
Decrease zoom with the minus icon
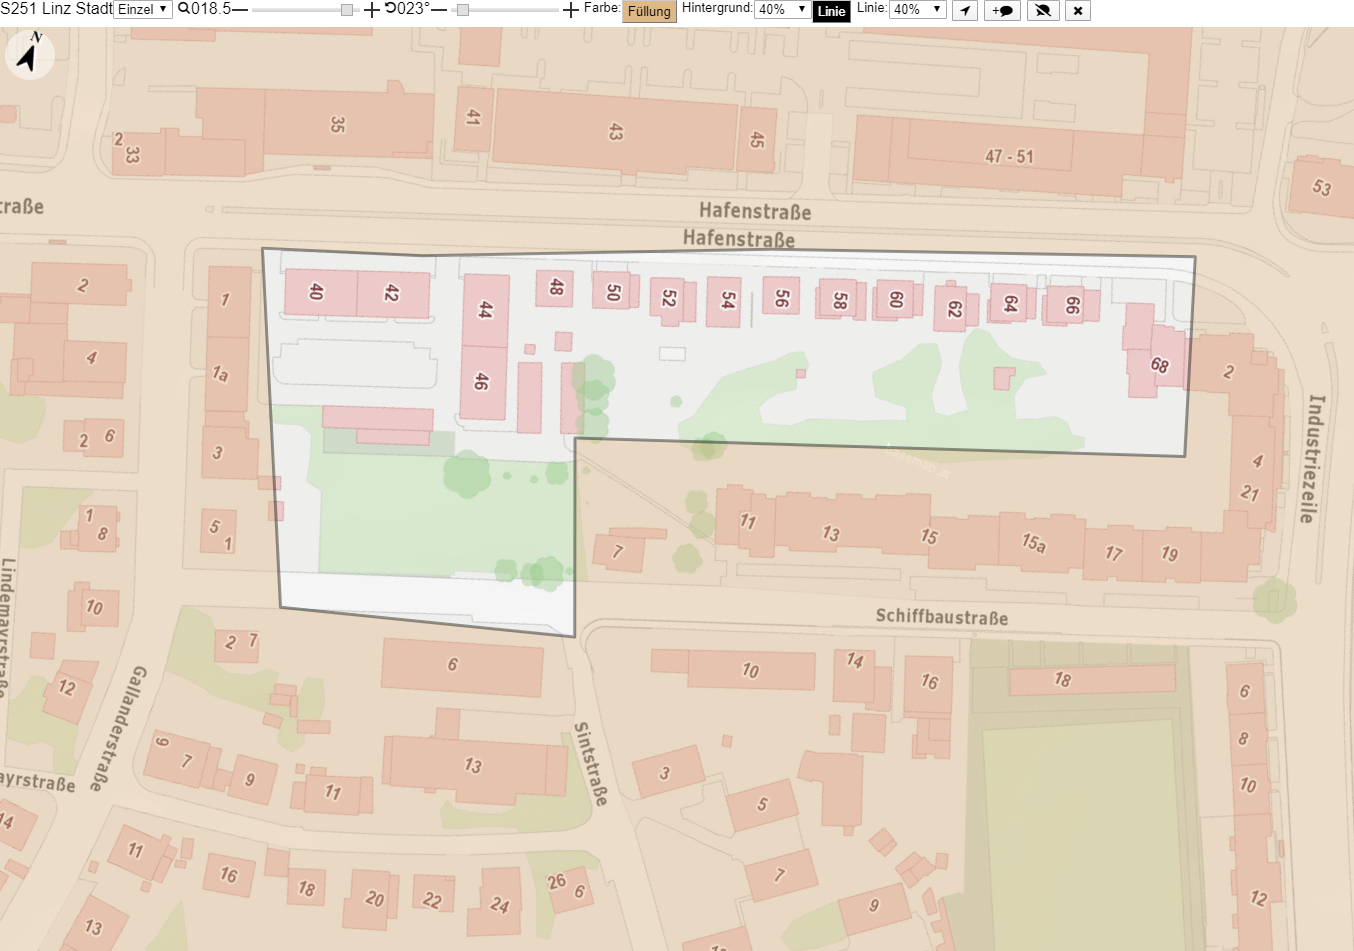tap(240, 10)
